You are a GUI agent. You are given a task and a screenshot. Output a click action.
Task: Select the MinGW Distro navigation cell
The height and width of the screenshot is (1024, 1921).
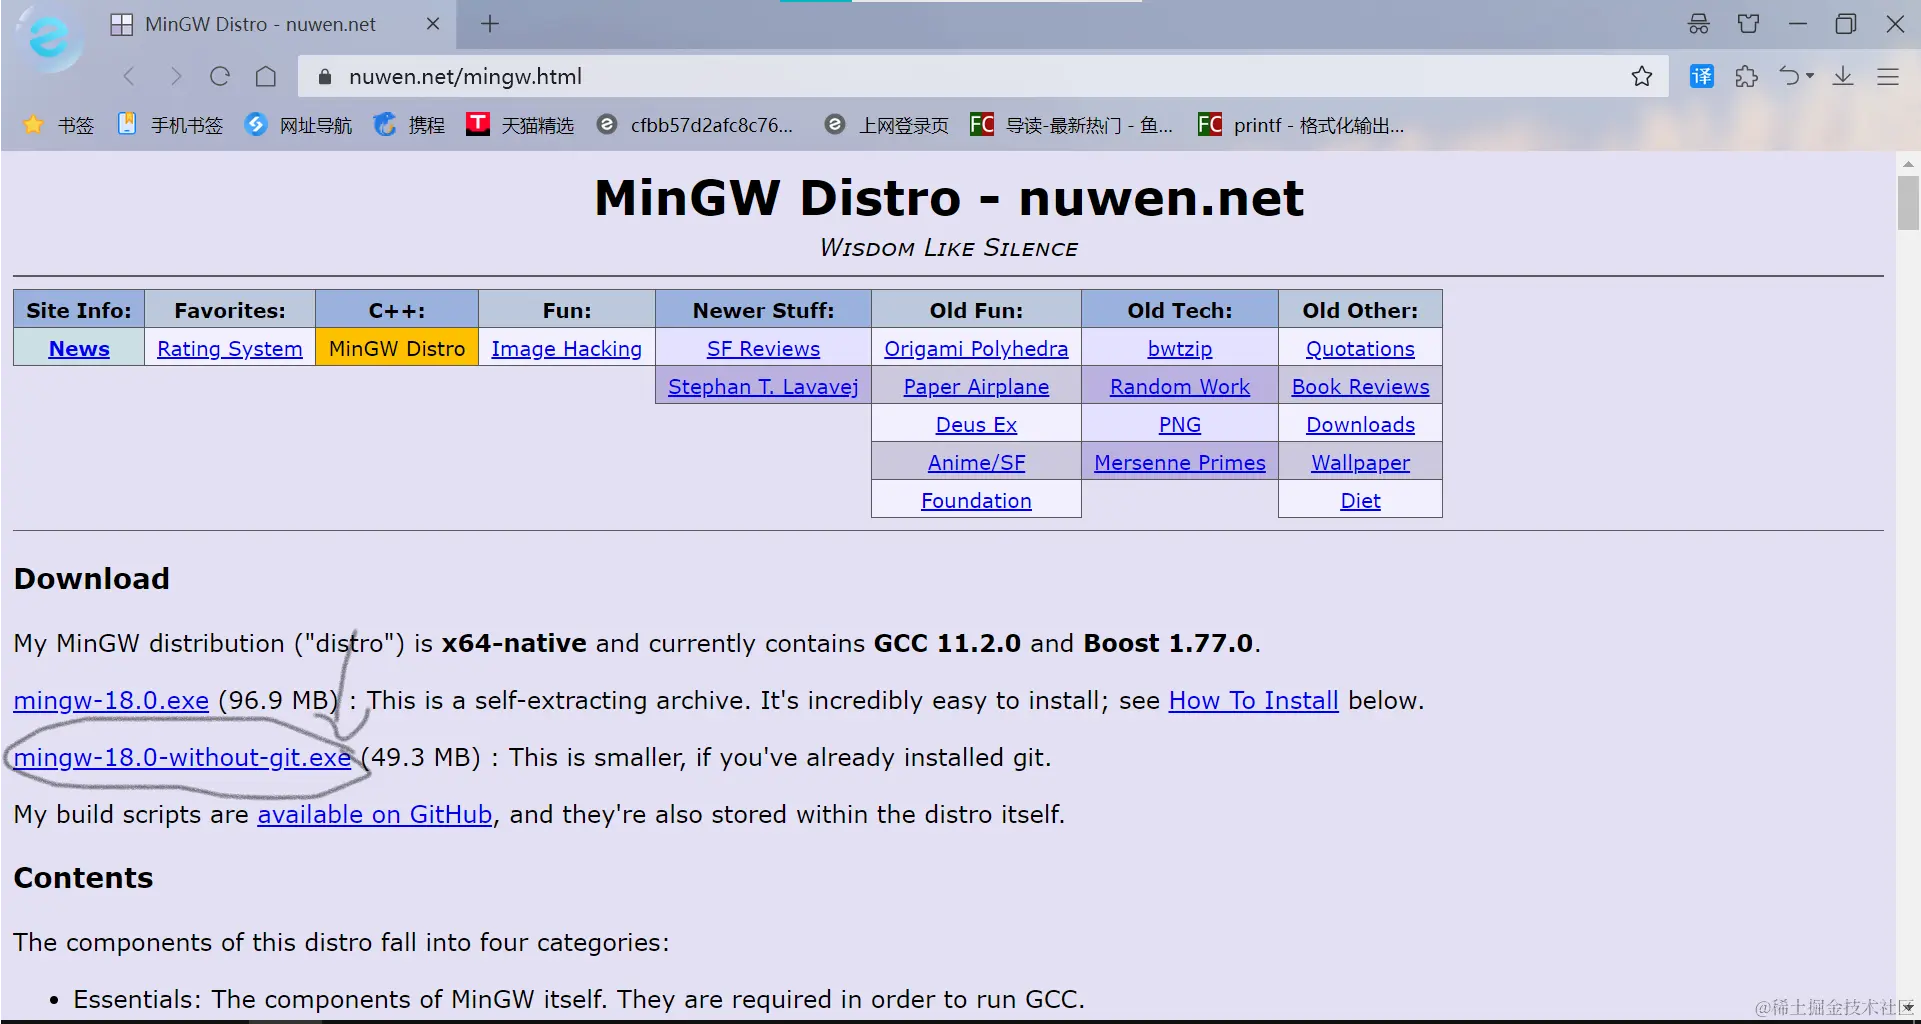click(397, 348)
